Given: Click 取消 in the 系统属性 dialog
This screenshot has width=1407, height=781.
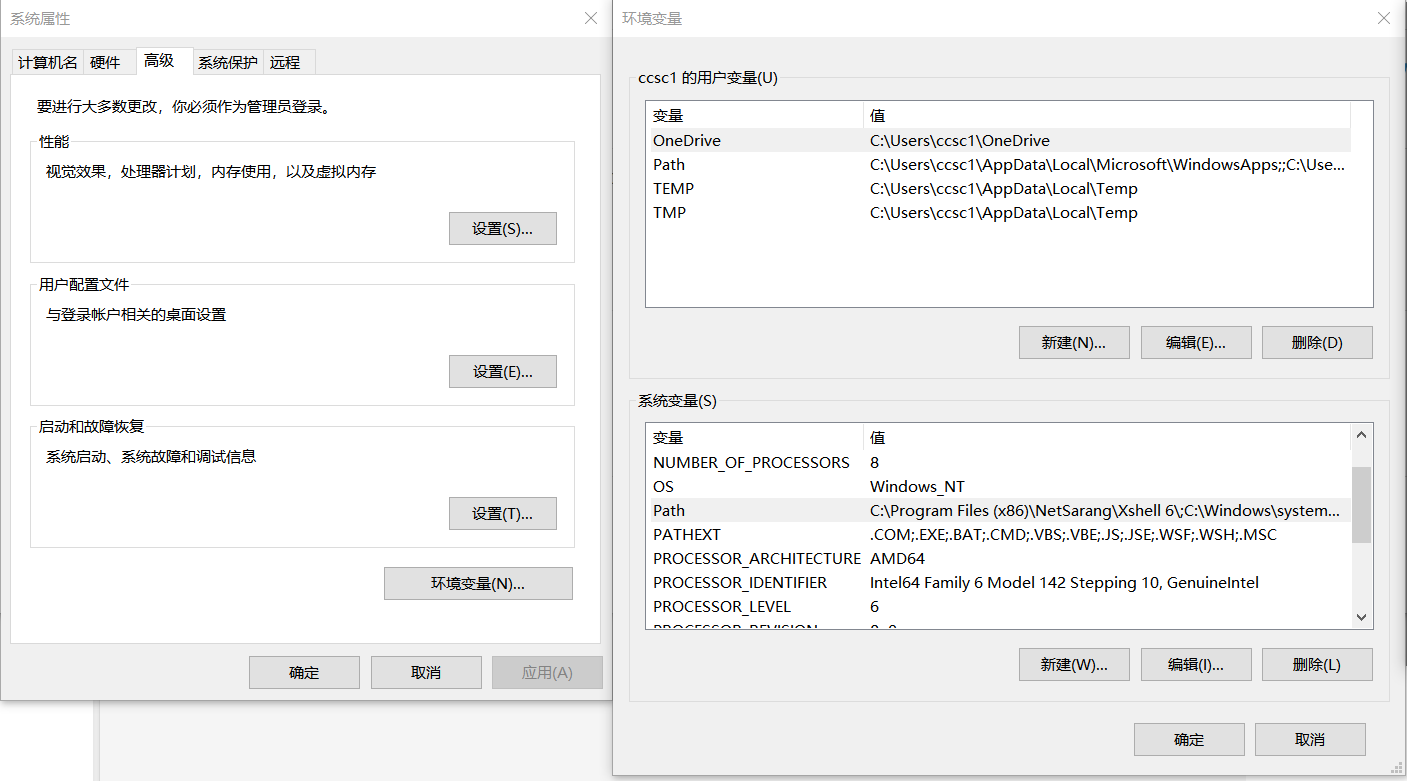Looking at the screenshot, I should click(426, 672).
